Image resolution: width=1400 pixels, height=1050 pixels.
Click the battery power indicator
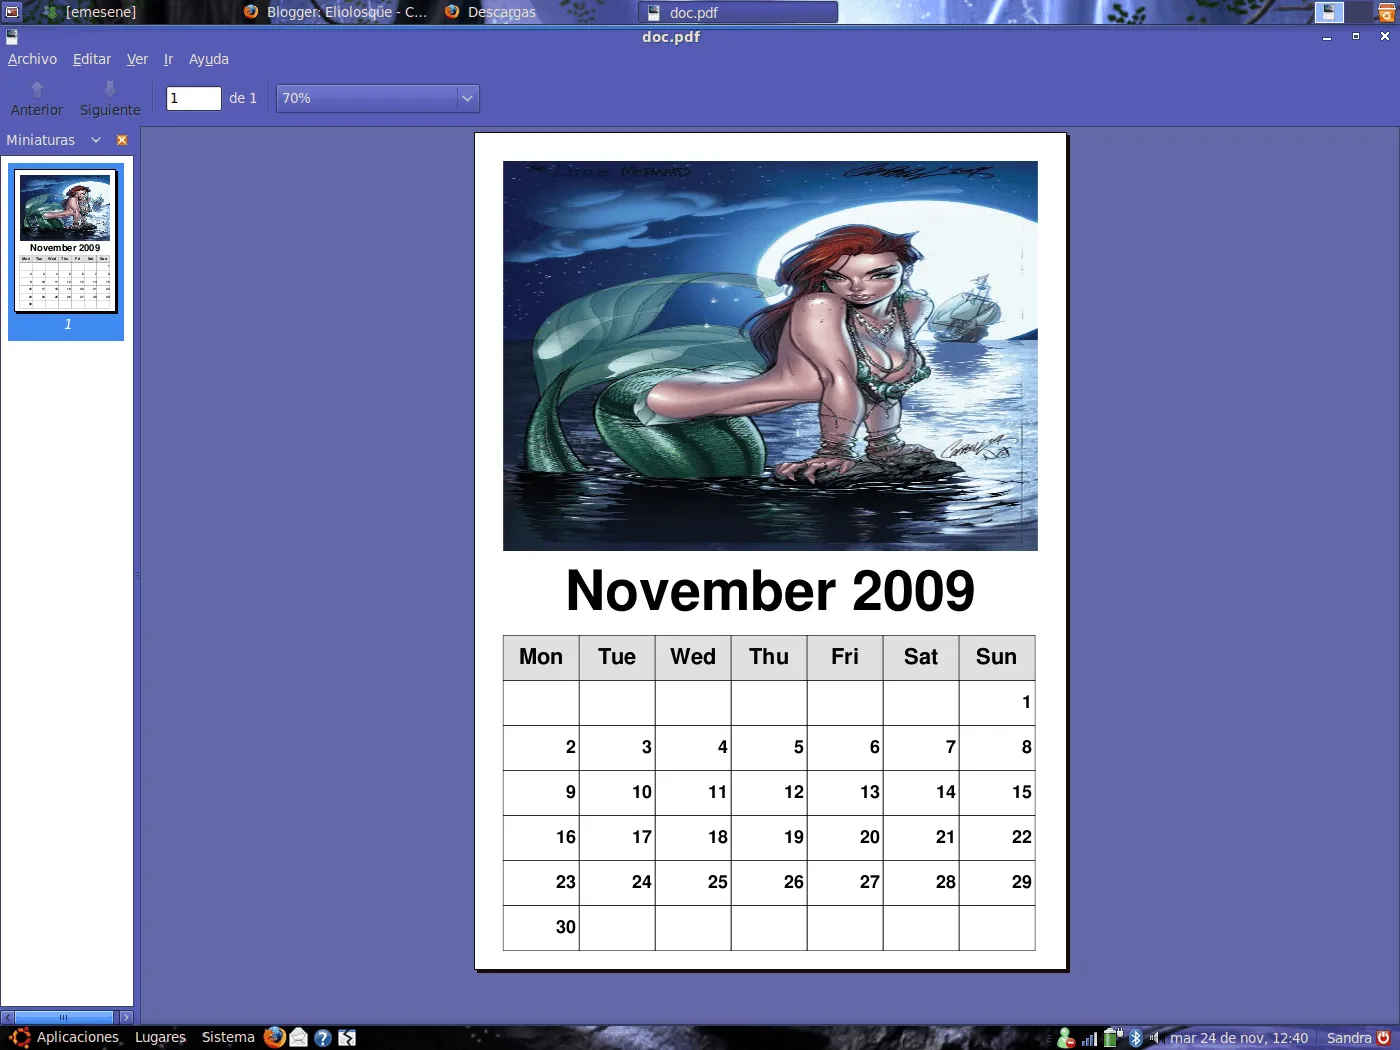point(1113,1038)
